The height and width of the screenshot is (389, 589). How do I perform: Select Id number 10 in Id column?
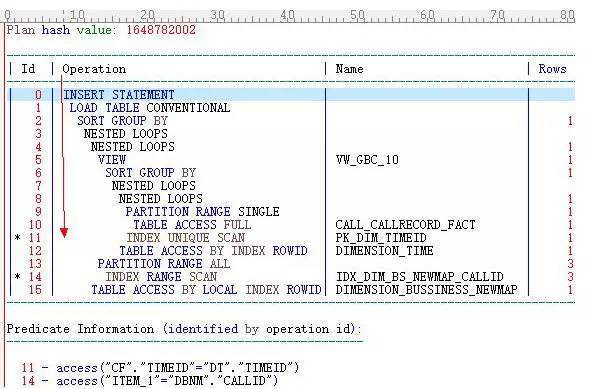(35, 225)
